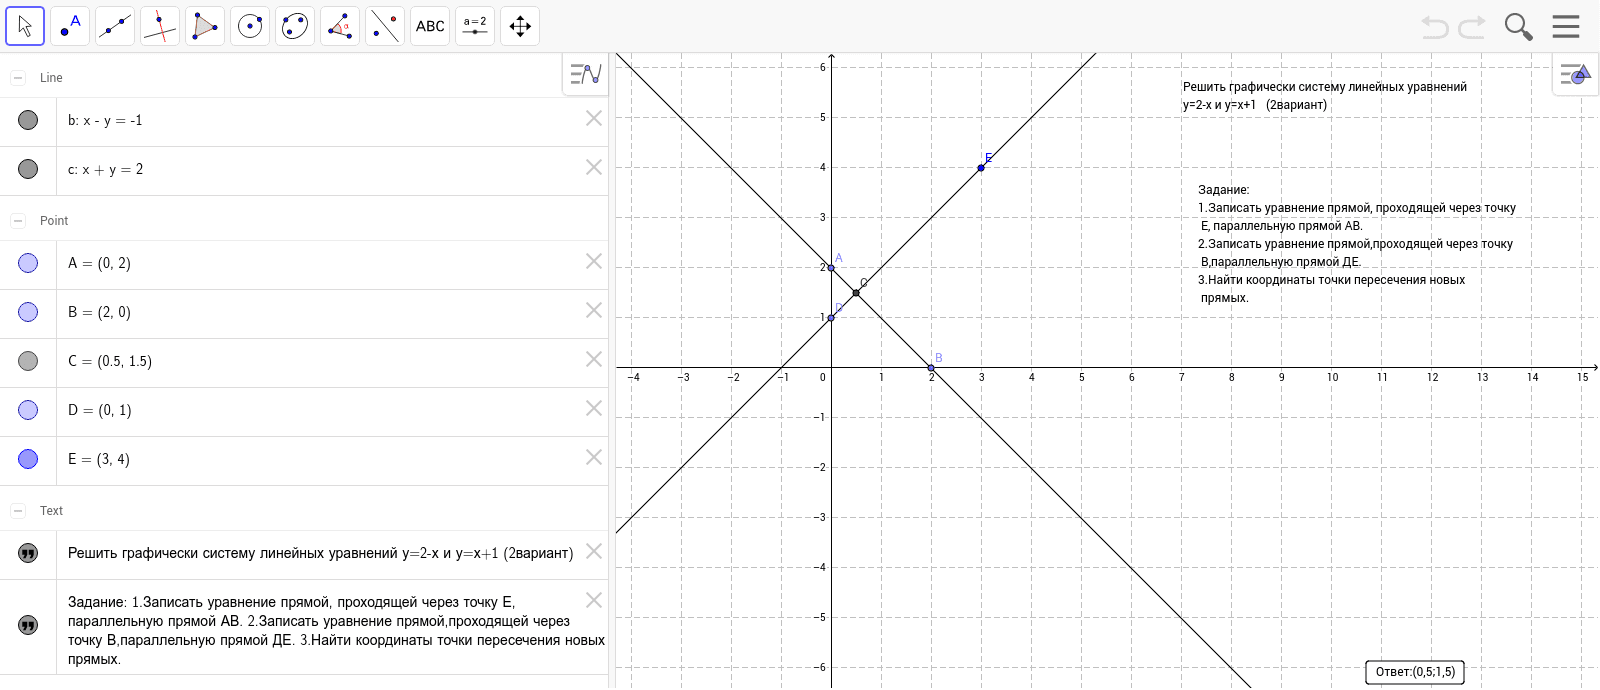Click the Undo arrow
The height and width of the screenshot is (690, 1600).
coord(1435,27)
